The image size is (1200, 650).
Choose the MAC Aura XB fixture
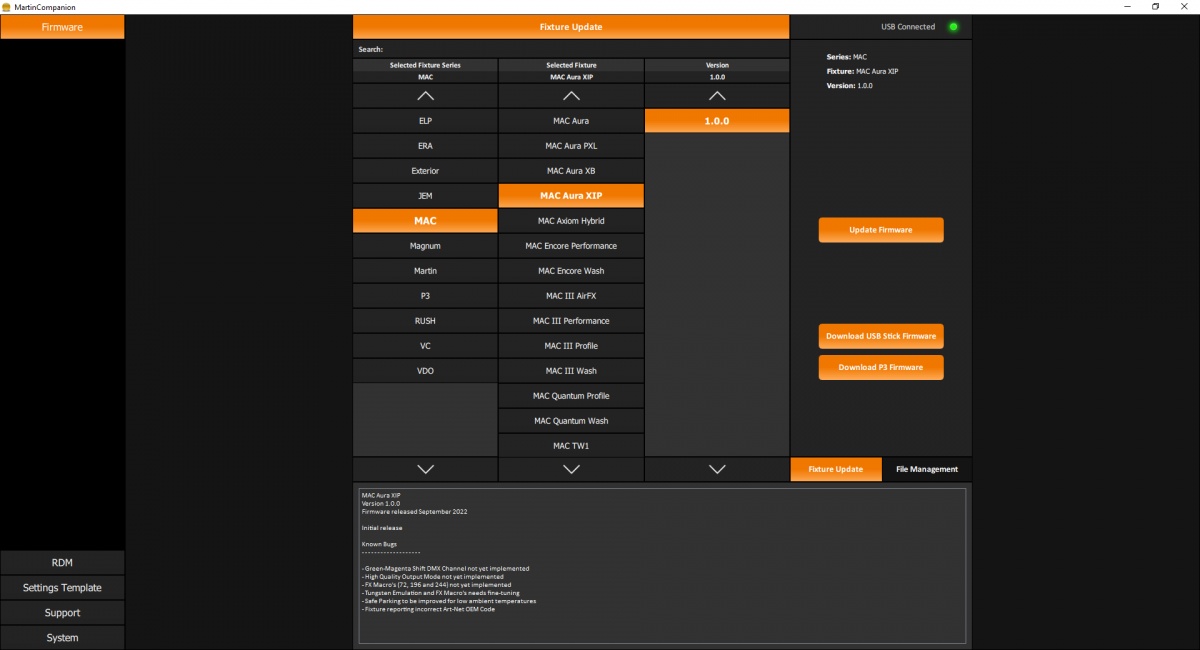(571, 171)
